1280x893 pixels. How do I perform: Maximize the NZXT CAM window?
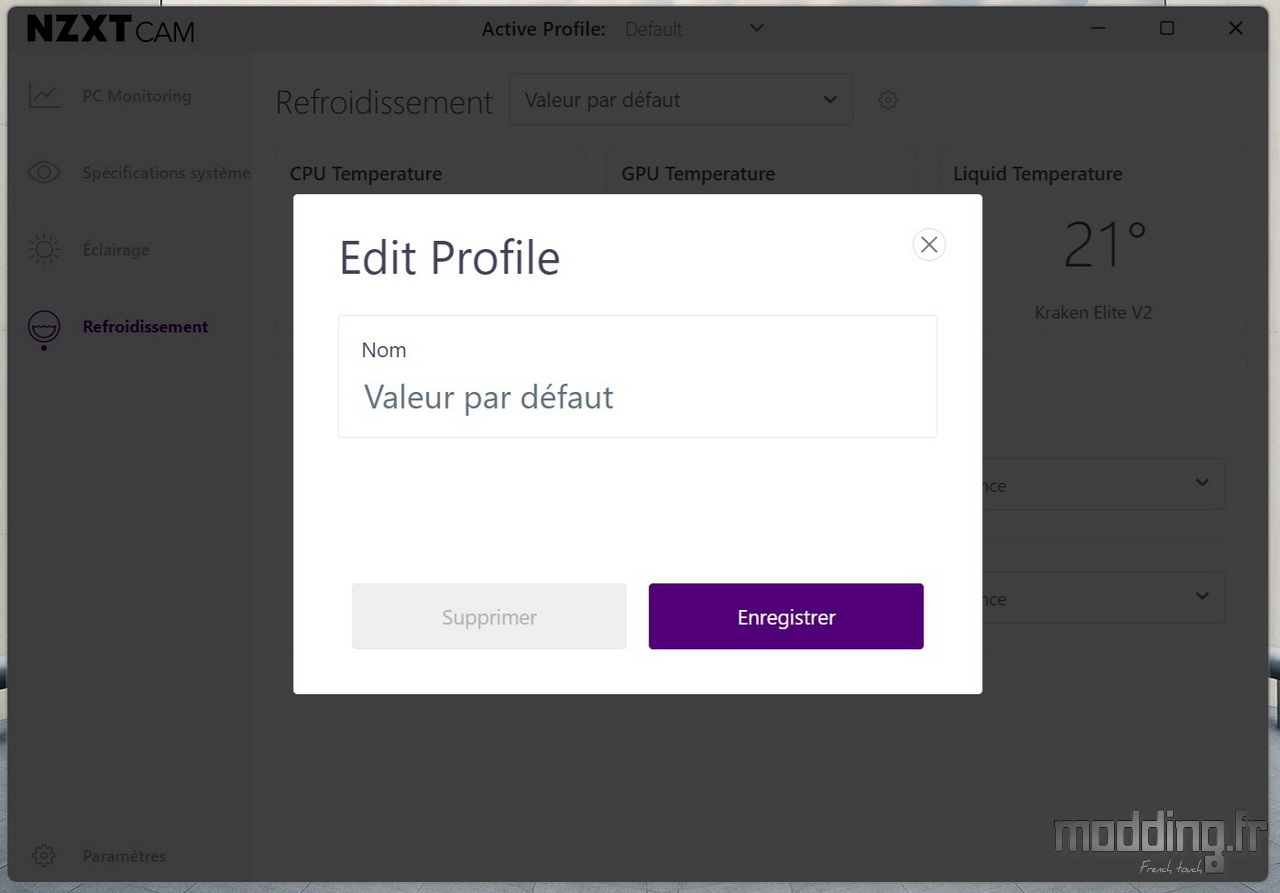tap(1167, 28)
